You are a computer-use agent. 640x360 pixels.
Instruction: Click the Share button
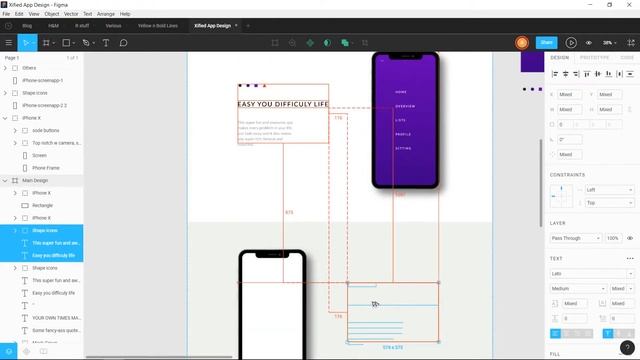click(546, 42)
